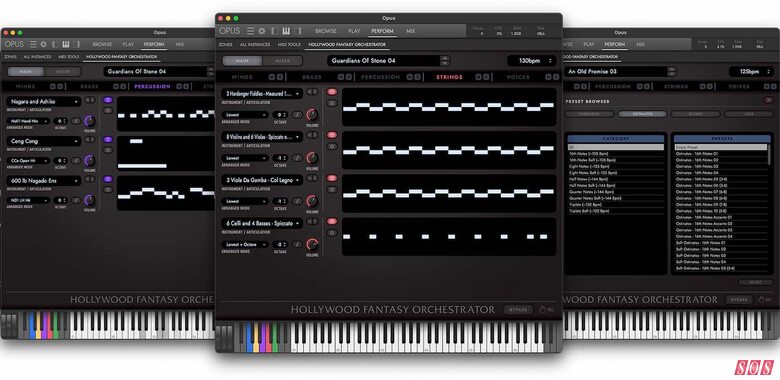Screen dimensions: 780x380
Task: Open the 8 Violins and 6 Violas instrument dropdown
Action: (x=262, y=136)
